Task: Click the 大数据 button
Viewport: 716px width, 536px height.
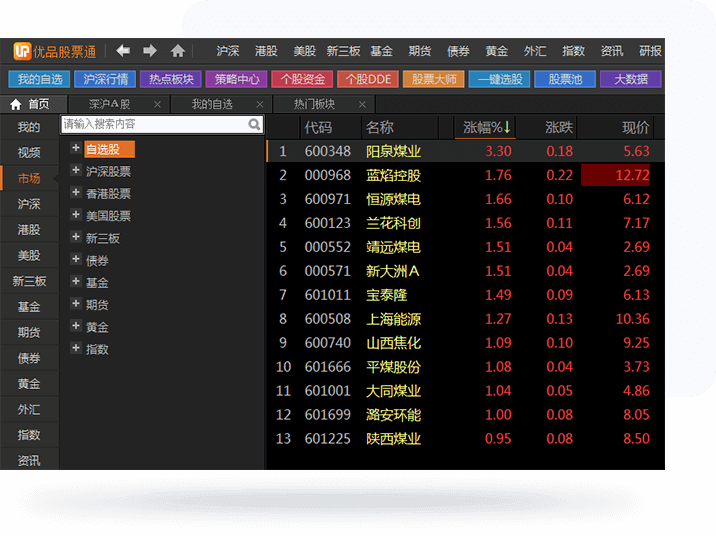Action: click(x=631, y=79)
